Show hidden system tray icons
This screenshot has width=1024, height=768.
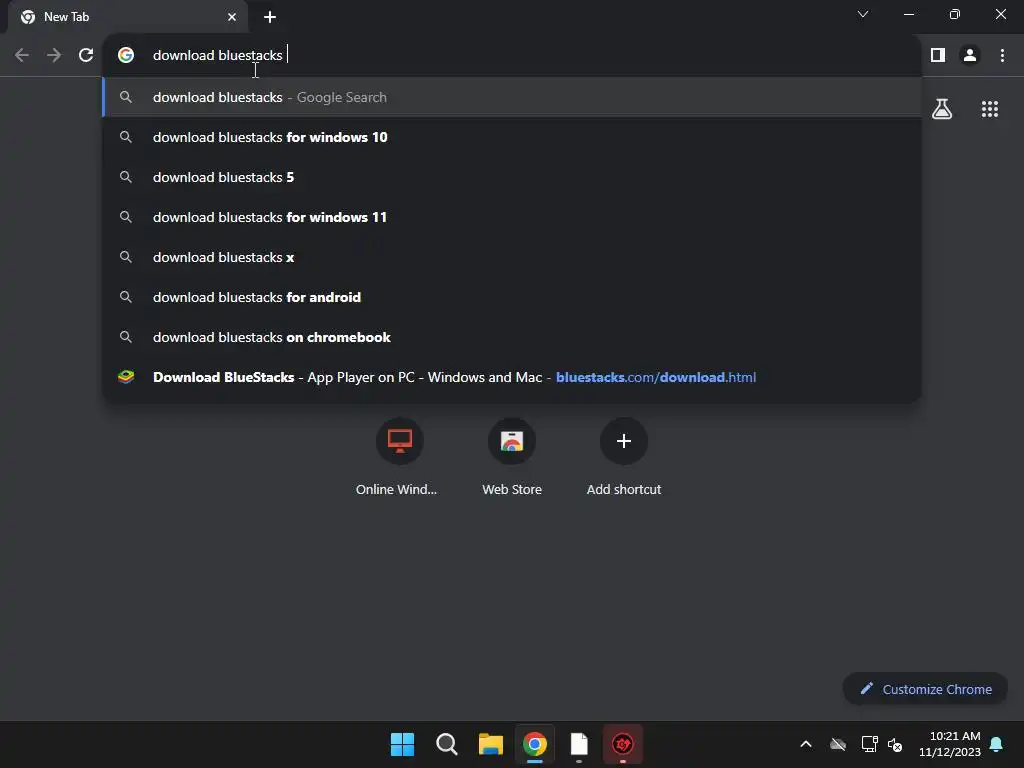pos(806,744)
